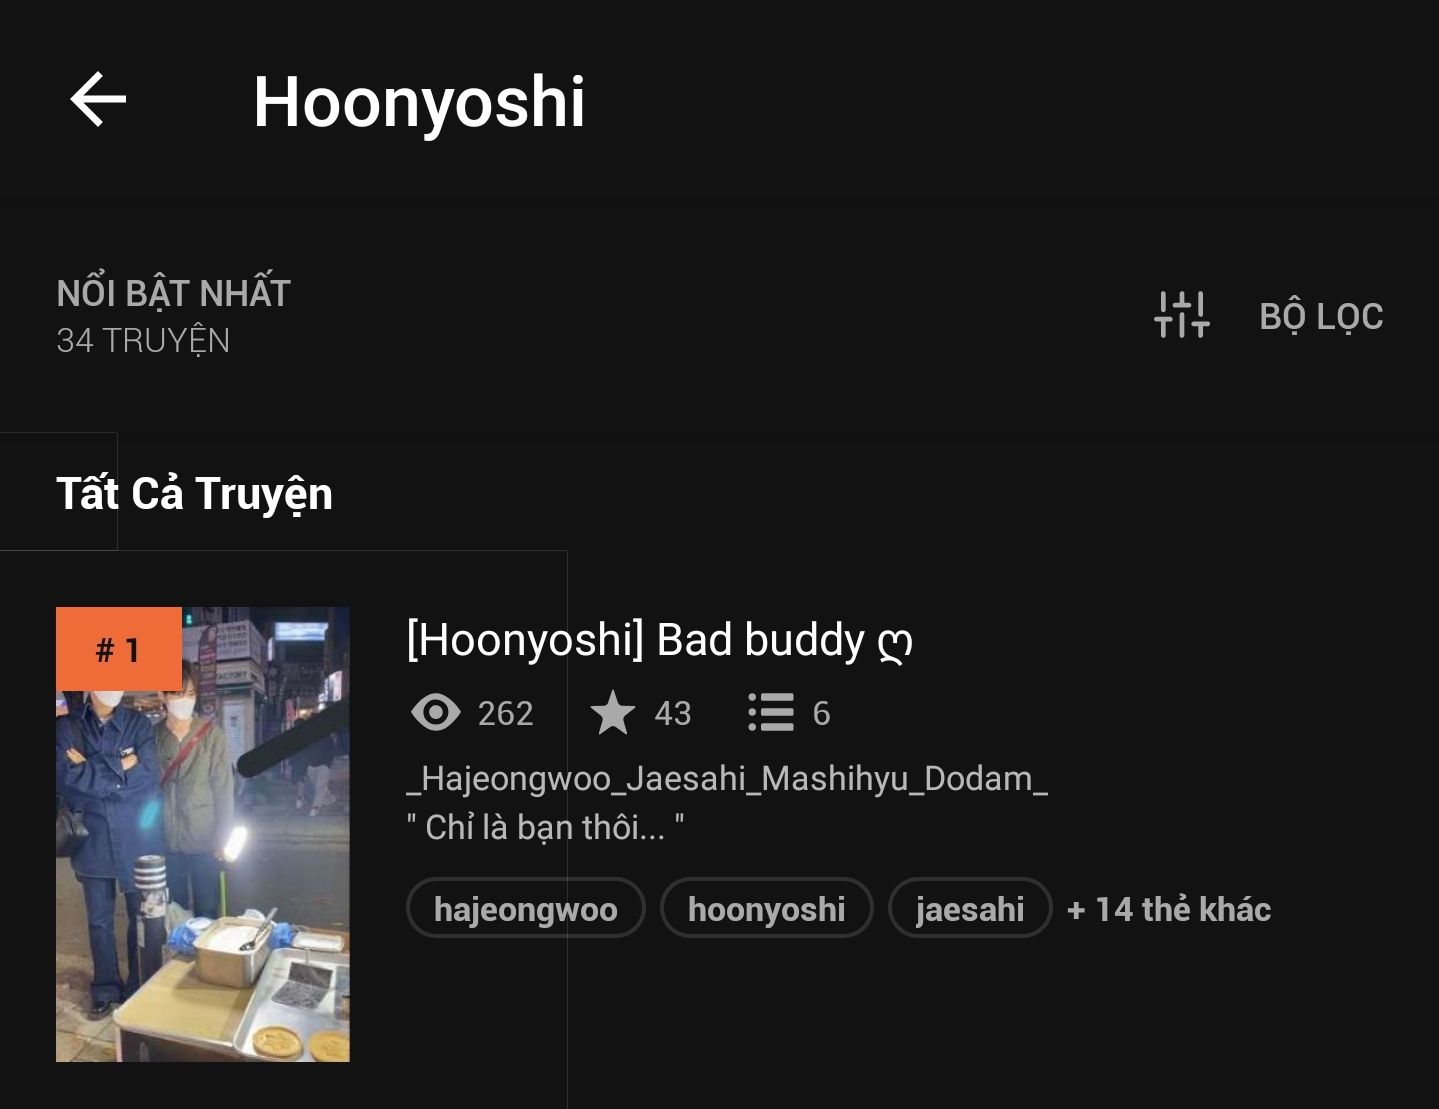Click the star votes icon
1439x1109 pixels.
(613, 713)
